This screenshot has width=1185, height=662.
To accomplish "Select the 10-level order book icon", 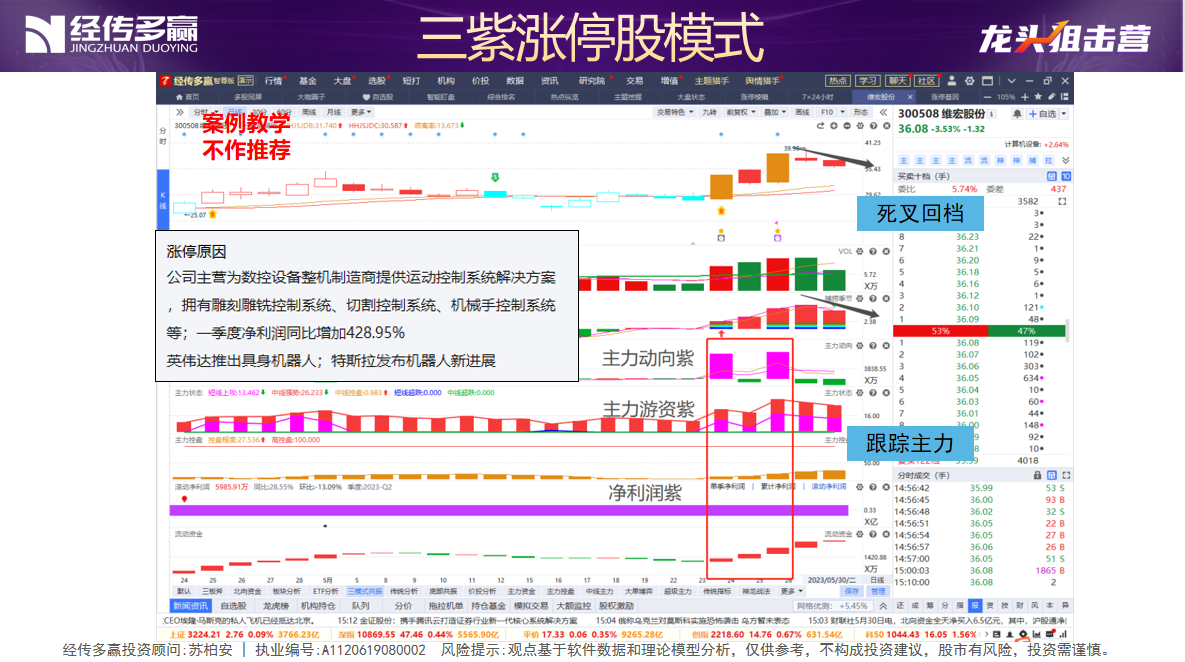I will 1066,176.
